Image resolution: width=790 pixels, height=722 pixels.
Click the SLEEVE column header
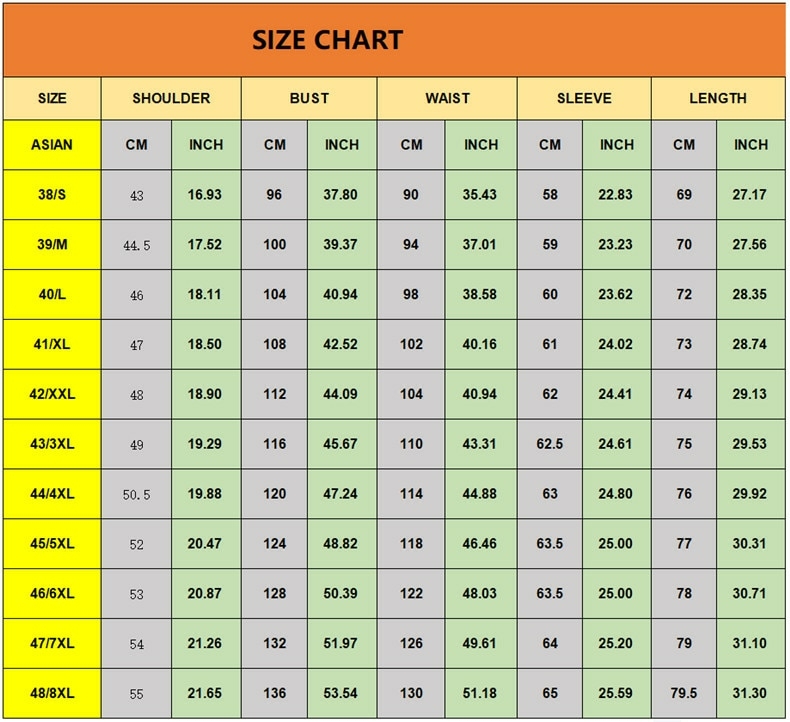click(584, 98)
